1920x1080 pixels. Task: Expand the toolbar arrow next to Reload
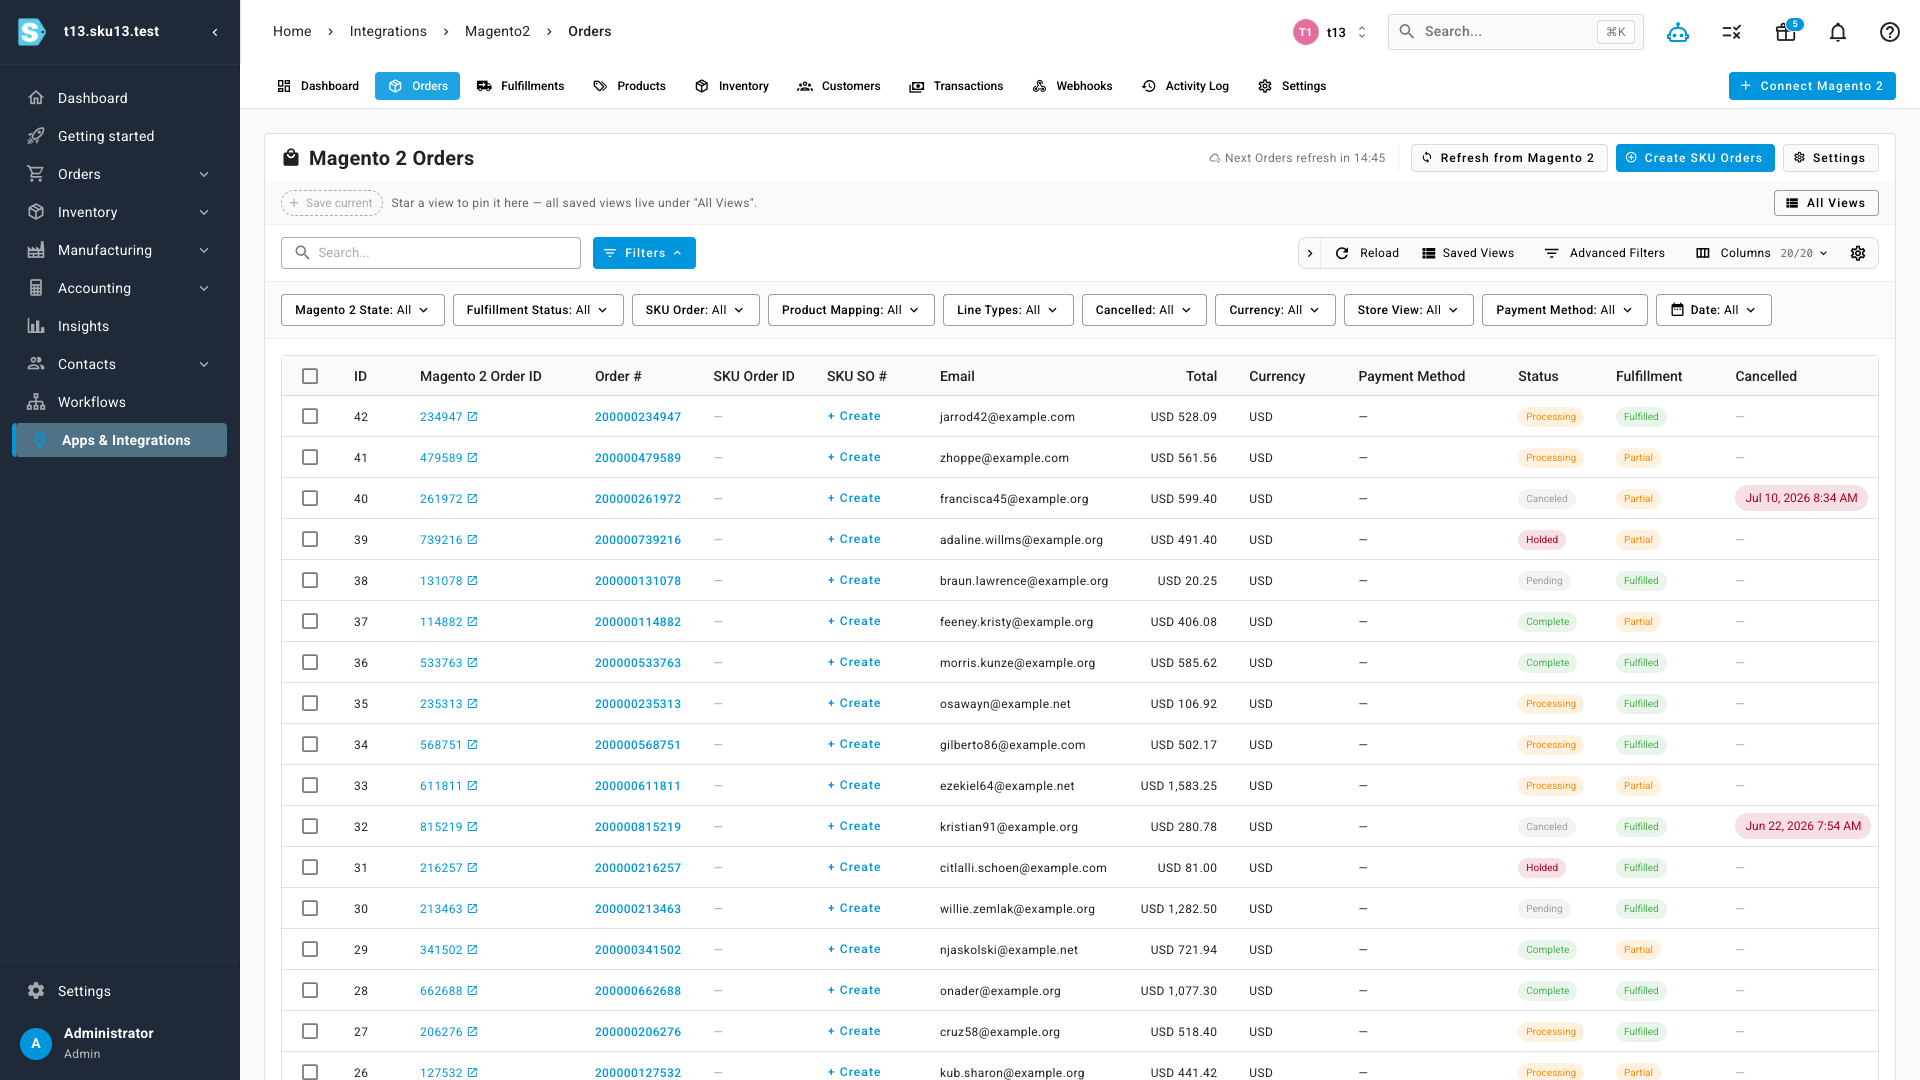(x=1310, y=253)
